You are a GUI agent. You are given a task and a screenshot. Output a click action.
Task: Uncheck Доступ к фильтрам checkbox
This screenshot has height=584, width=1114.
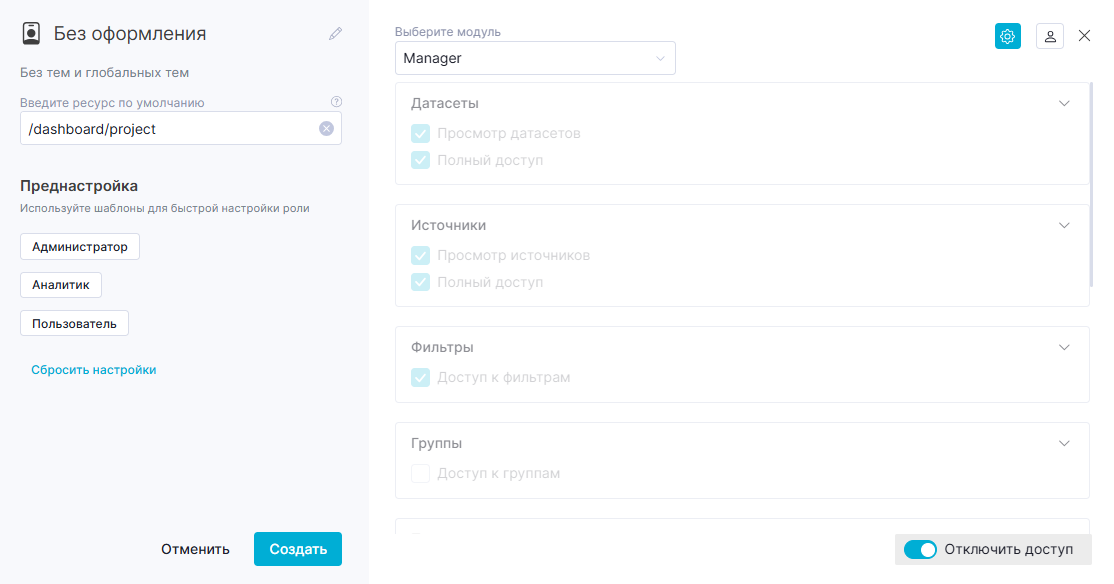pos(421,377)
